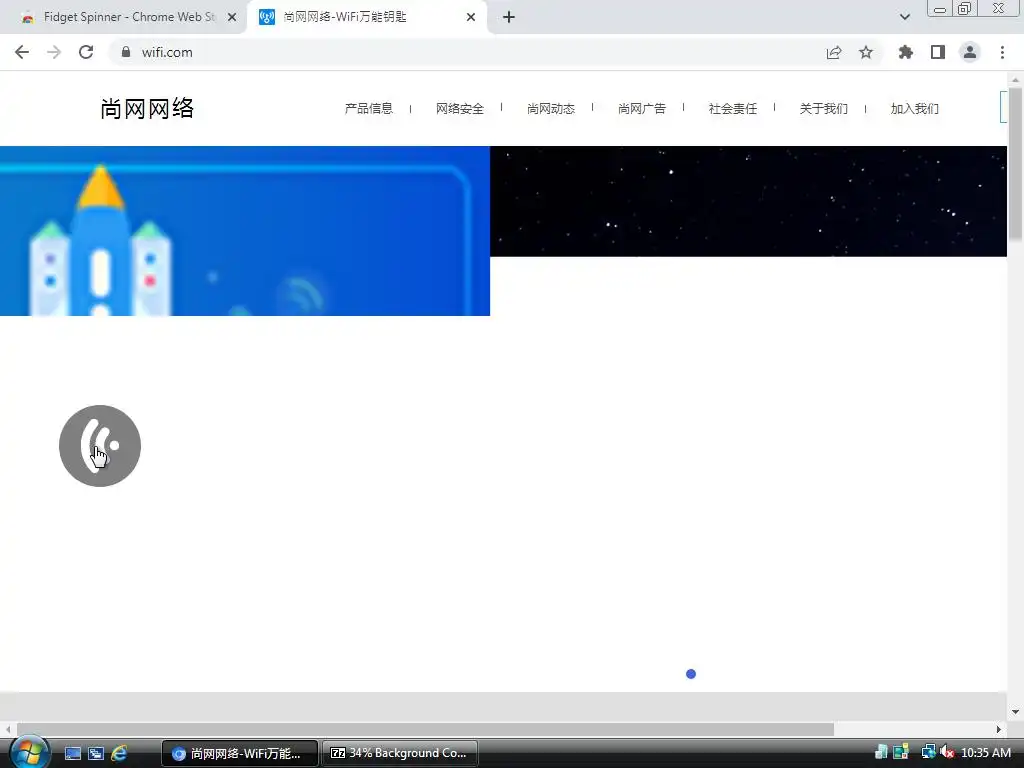Viewport: 1024px width, 768px height.
Task: Click the 尚网网络 site logo
Action: pyautogui.click(x=147, y=108)
